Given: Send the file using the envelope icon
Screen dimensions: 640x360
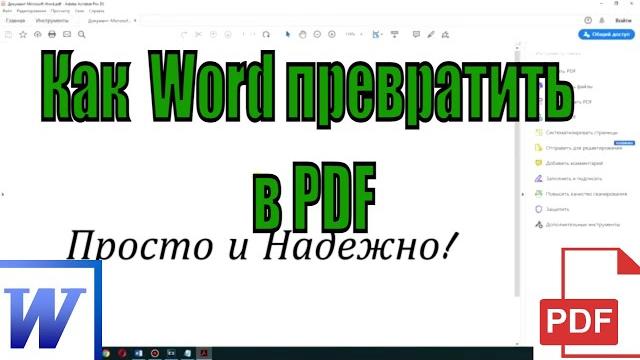Looking at the screenshot, I should pos(67,35).
